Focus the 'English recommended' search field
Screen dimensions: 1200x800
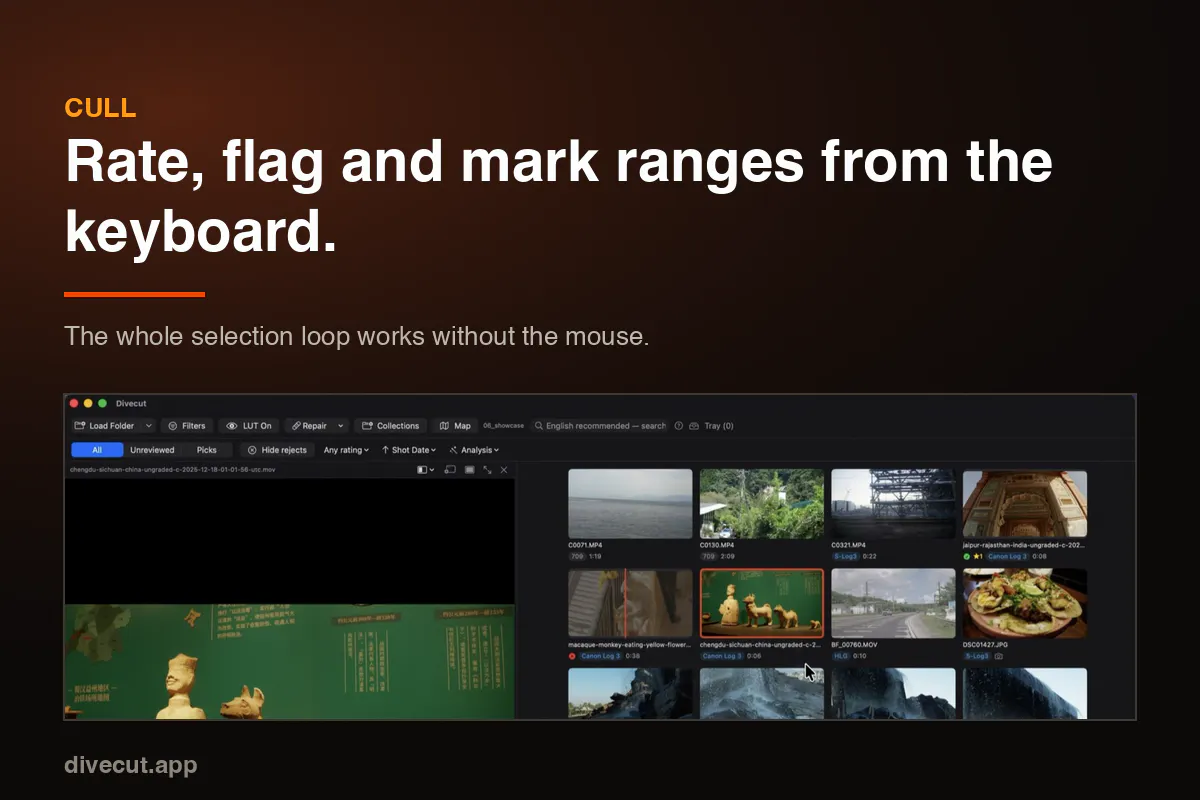coord(600,425)
